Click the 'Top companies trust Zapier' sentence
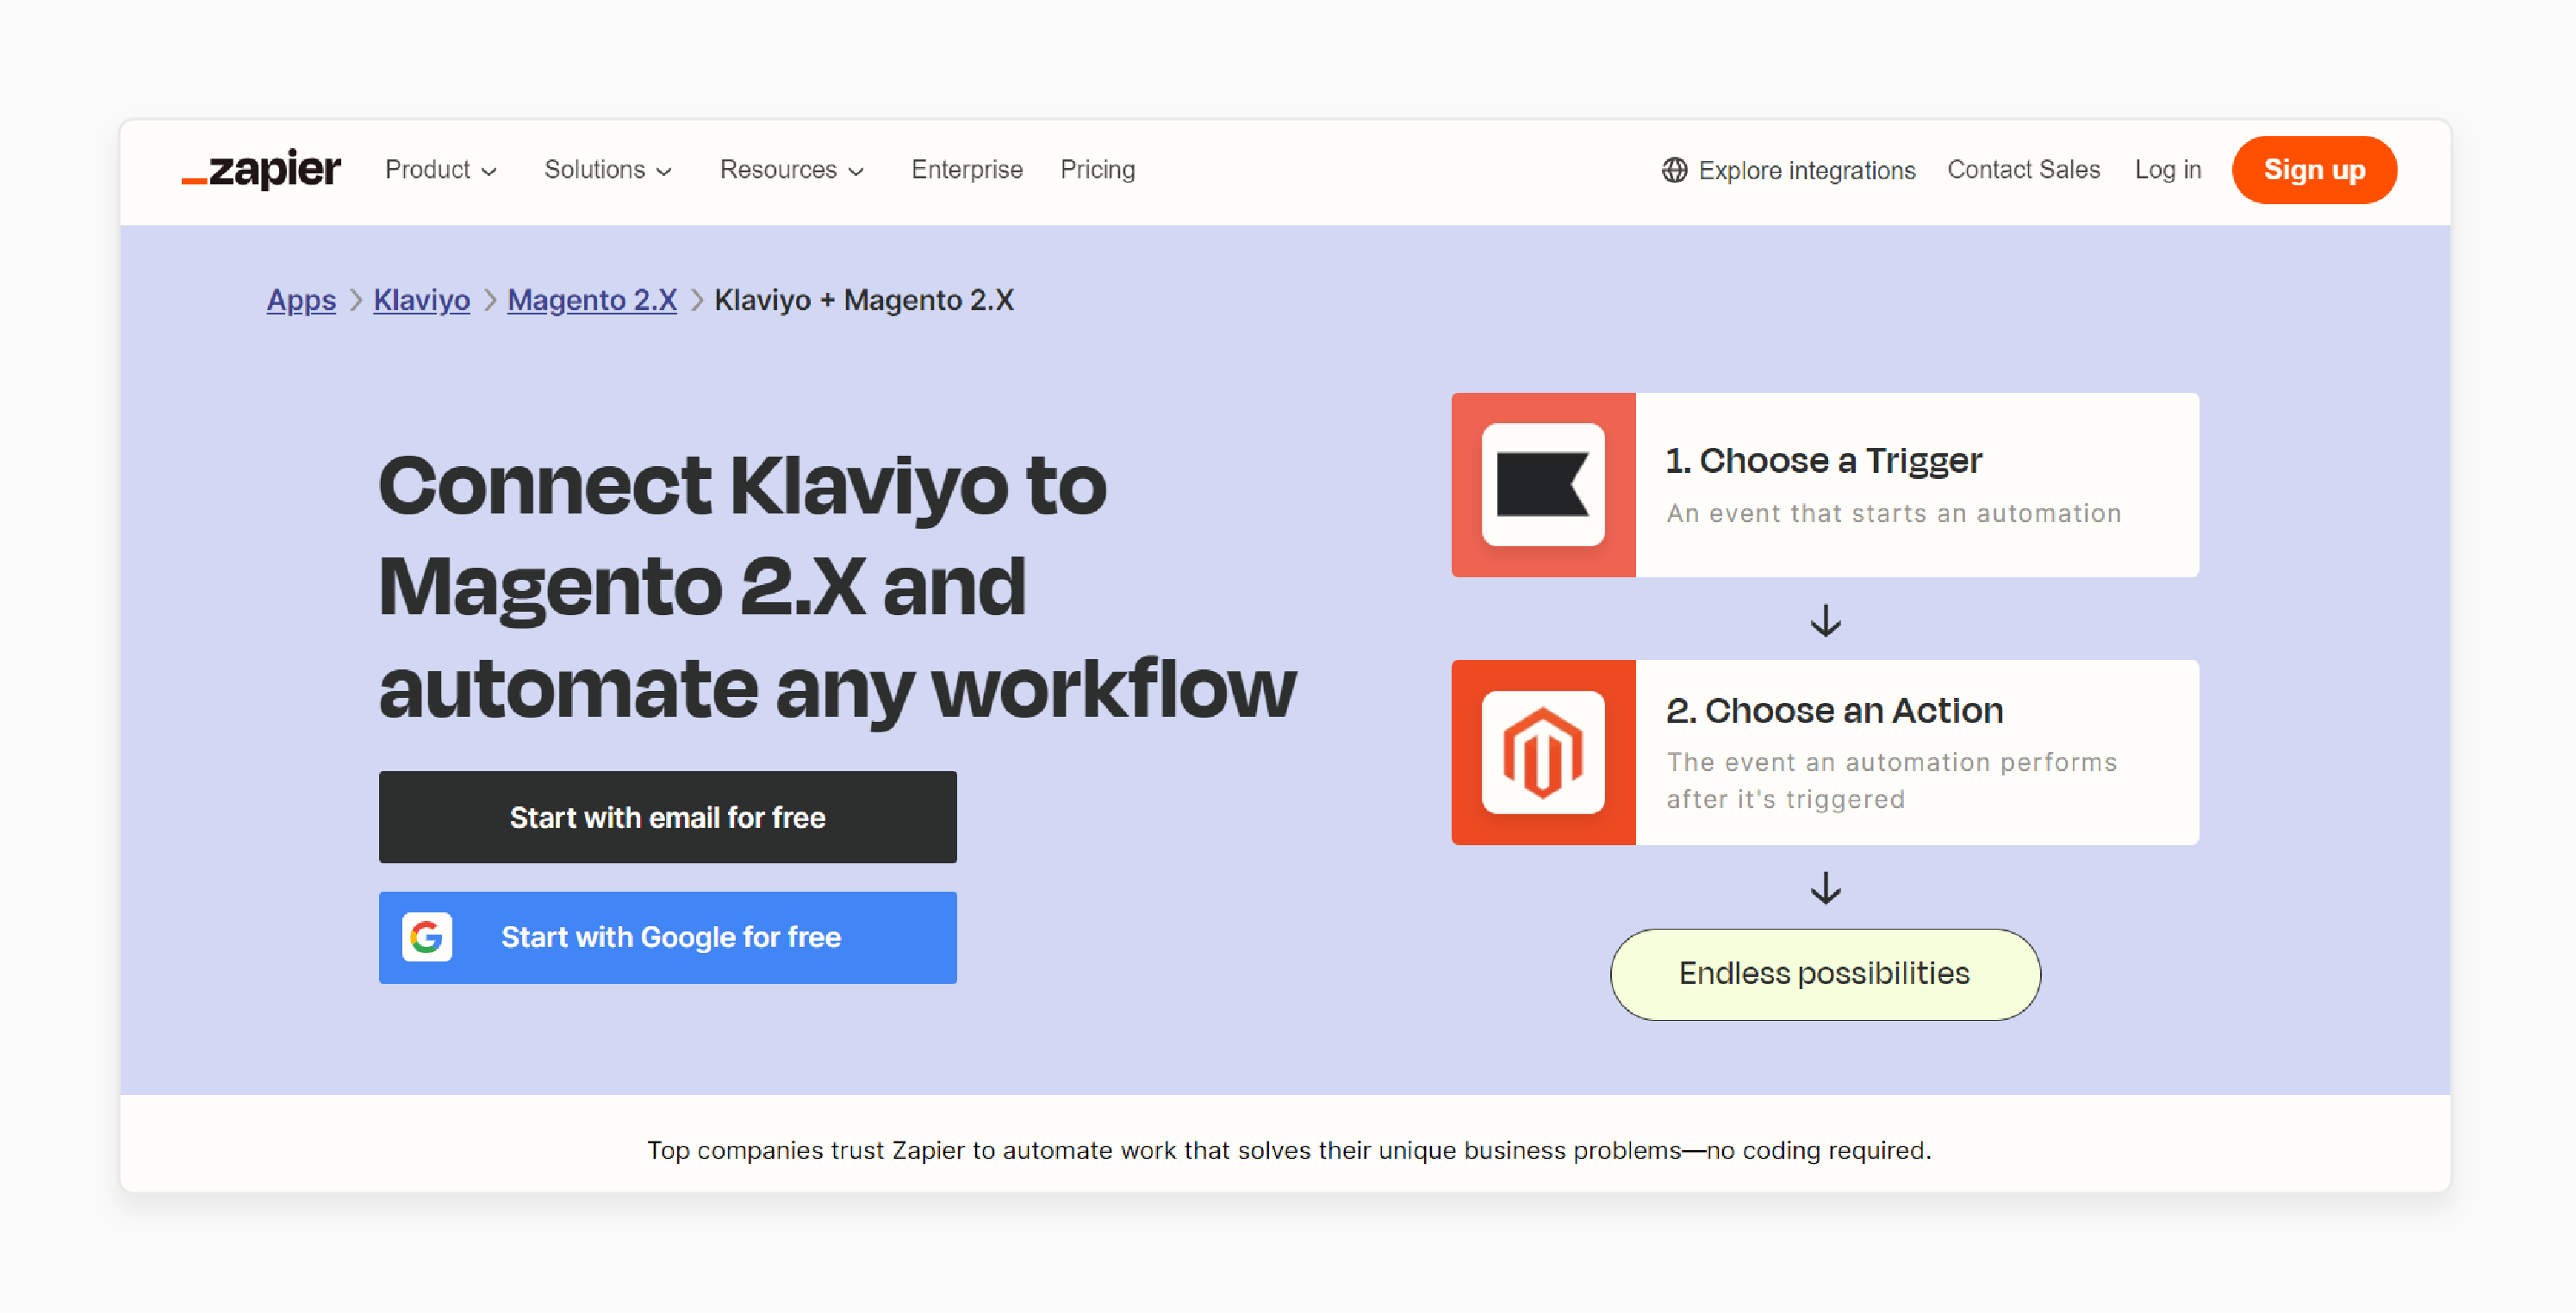 (1288, 1150)
